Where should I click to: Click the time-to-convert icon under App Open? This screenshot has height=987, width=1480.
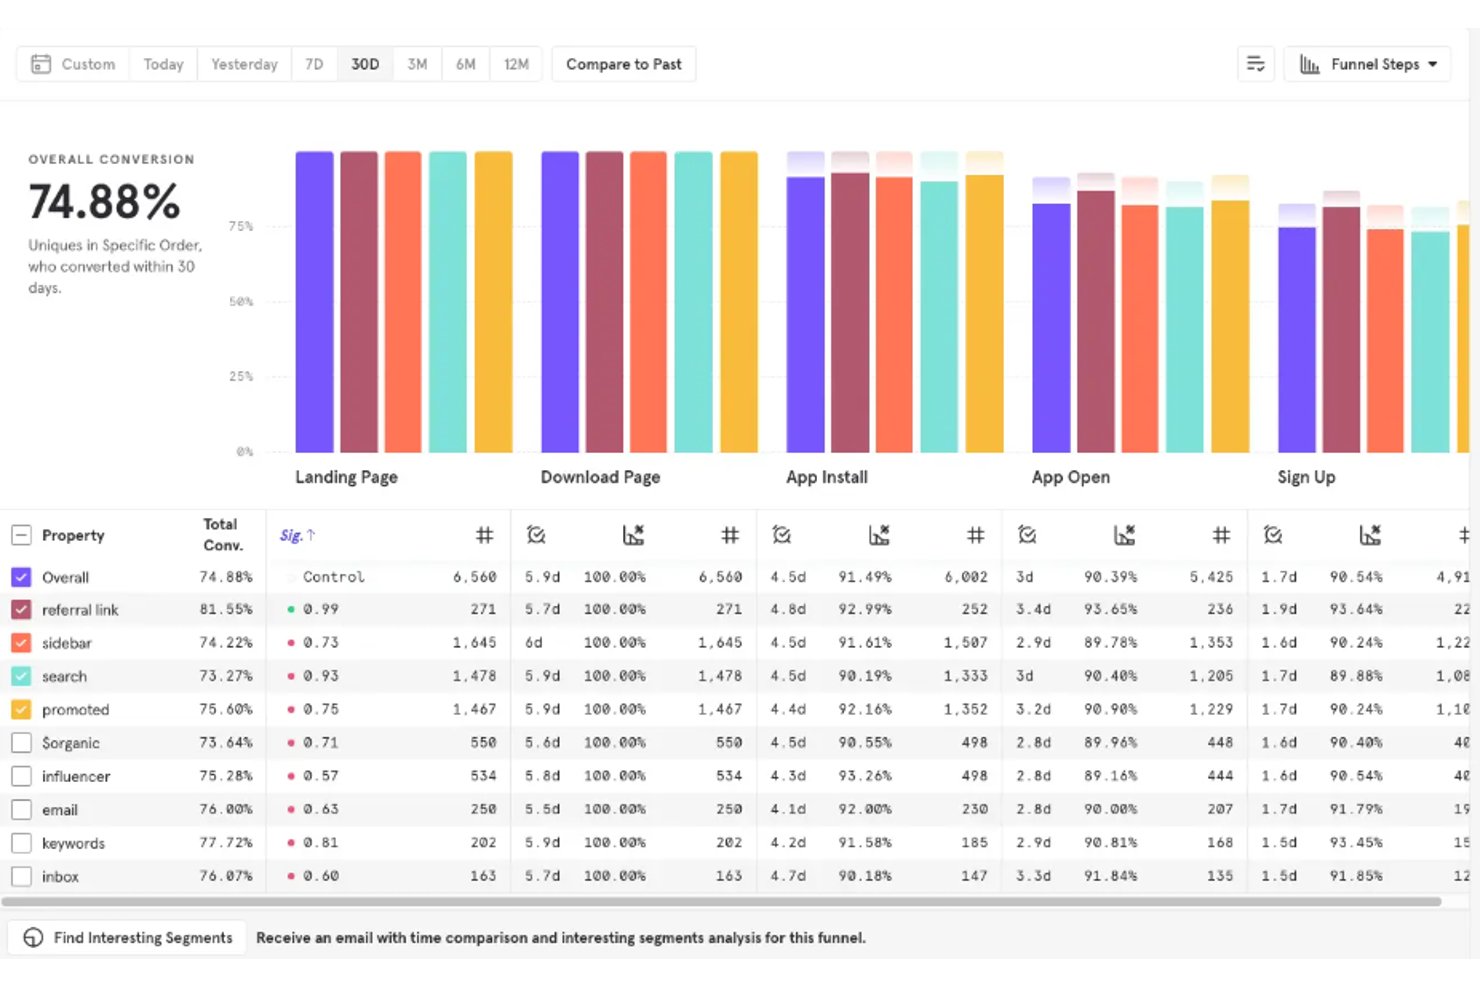(x=1027, y=535)
